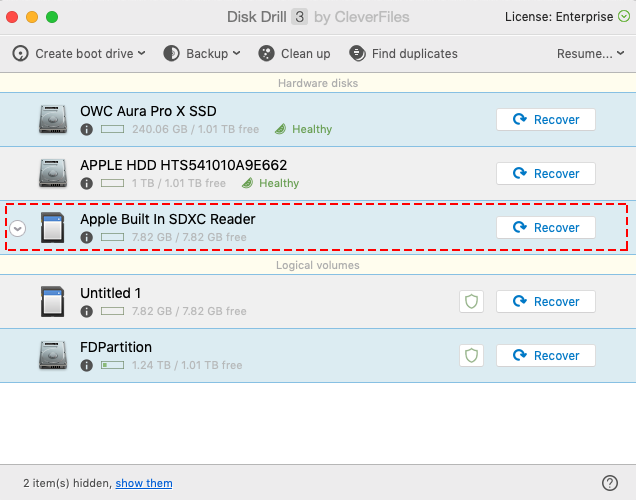Open the Resume... menu

[590, 54]
